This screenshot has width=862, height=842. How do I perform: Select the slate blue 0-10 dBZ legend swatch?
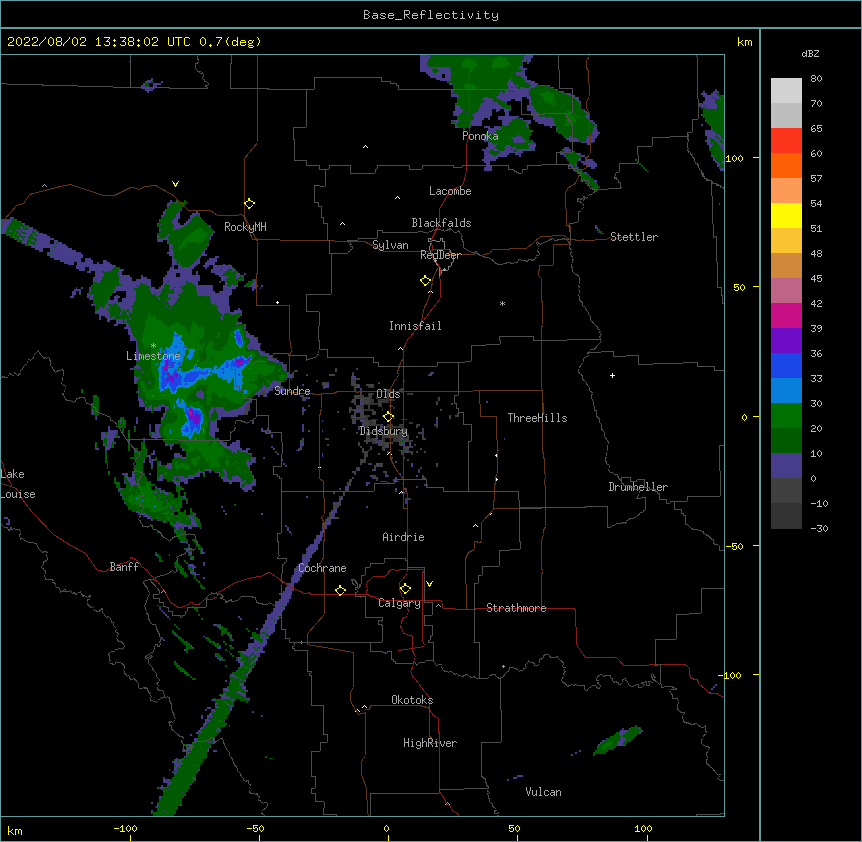click(x=786, y=466)
